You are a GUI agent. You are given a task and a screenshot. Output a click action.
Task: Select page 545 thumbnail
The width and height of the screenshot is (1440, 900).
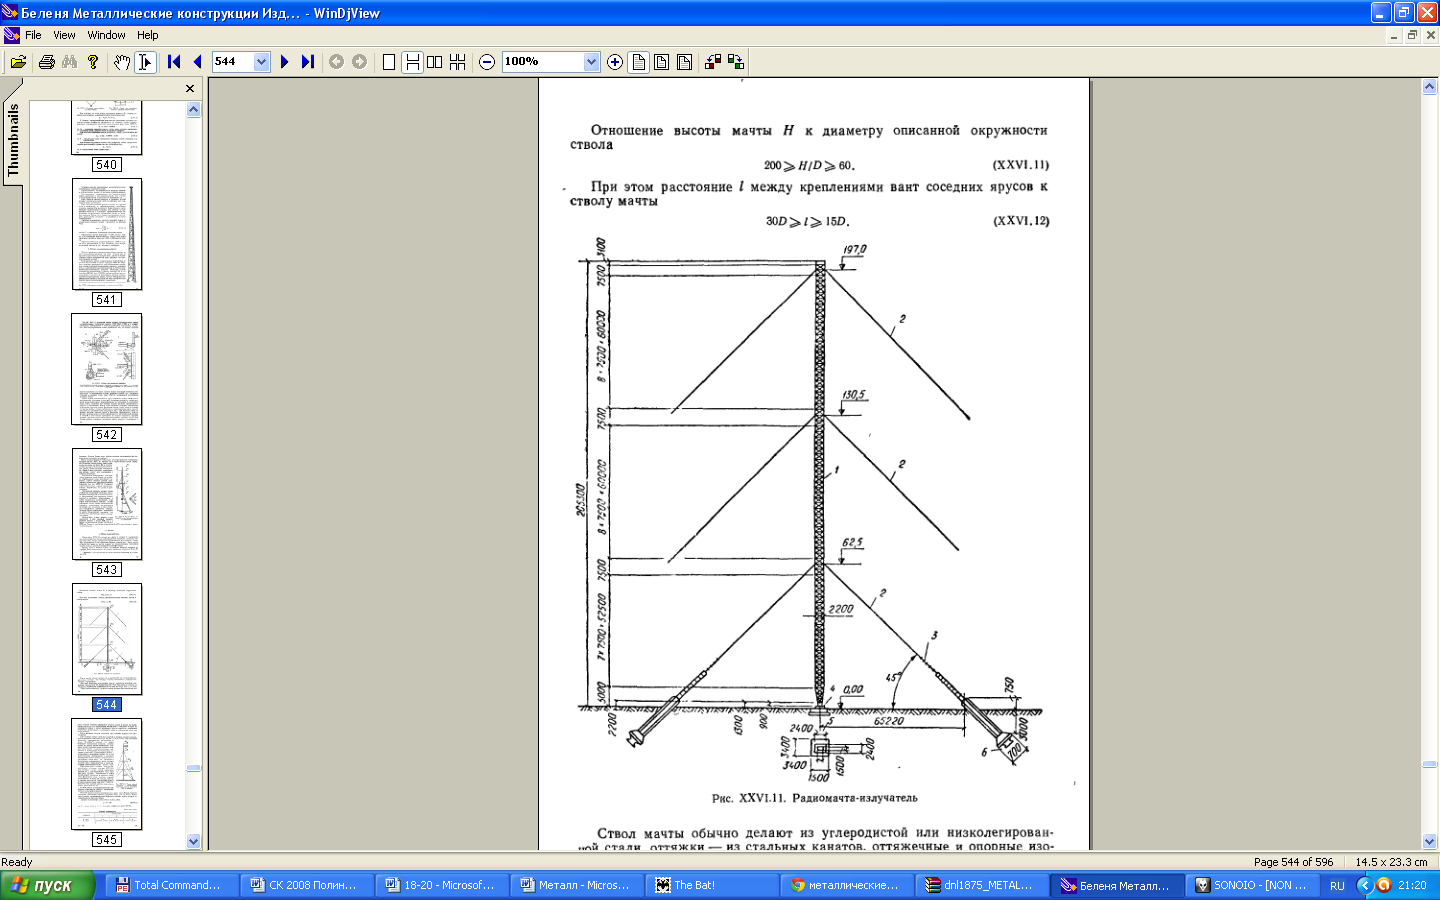point(107,774)
